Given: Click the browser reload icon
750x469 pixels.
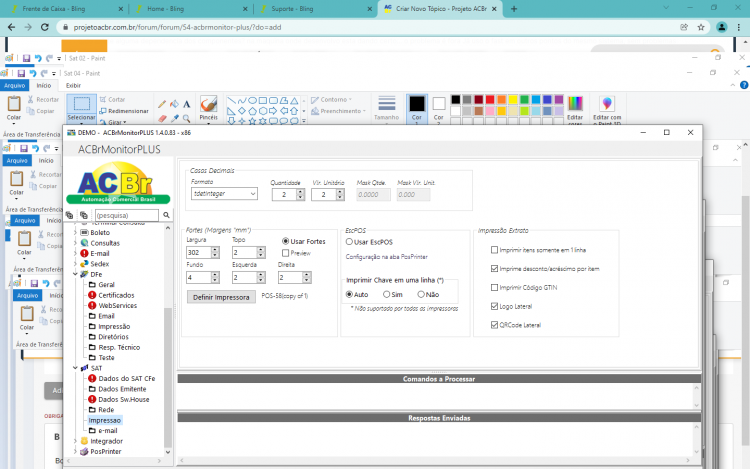Looking at the screenshot, I should pos(45,27).
